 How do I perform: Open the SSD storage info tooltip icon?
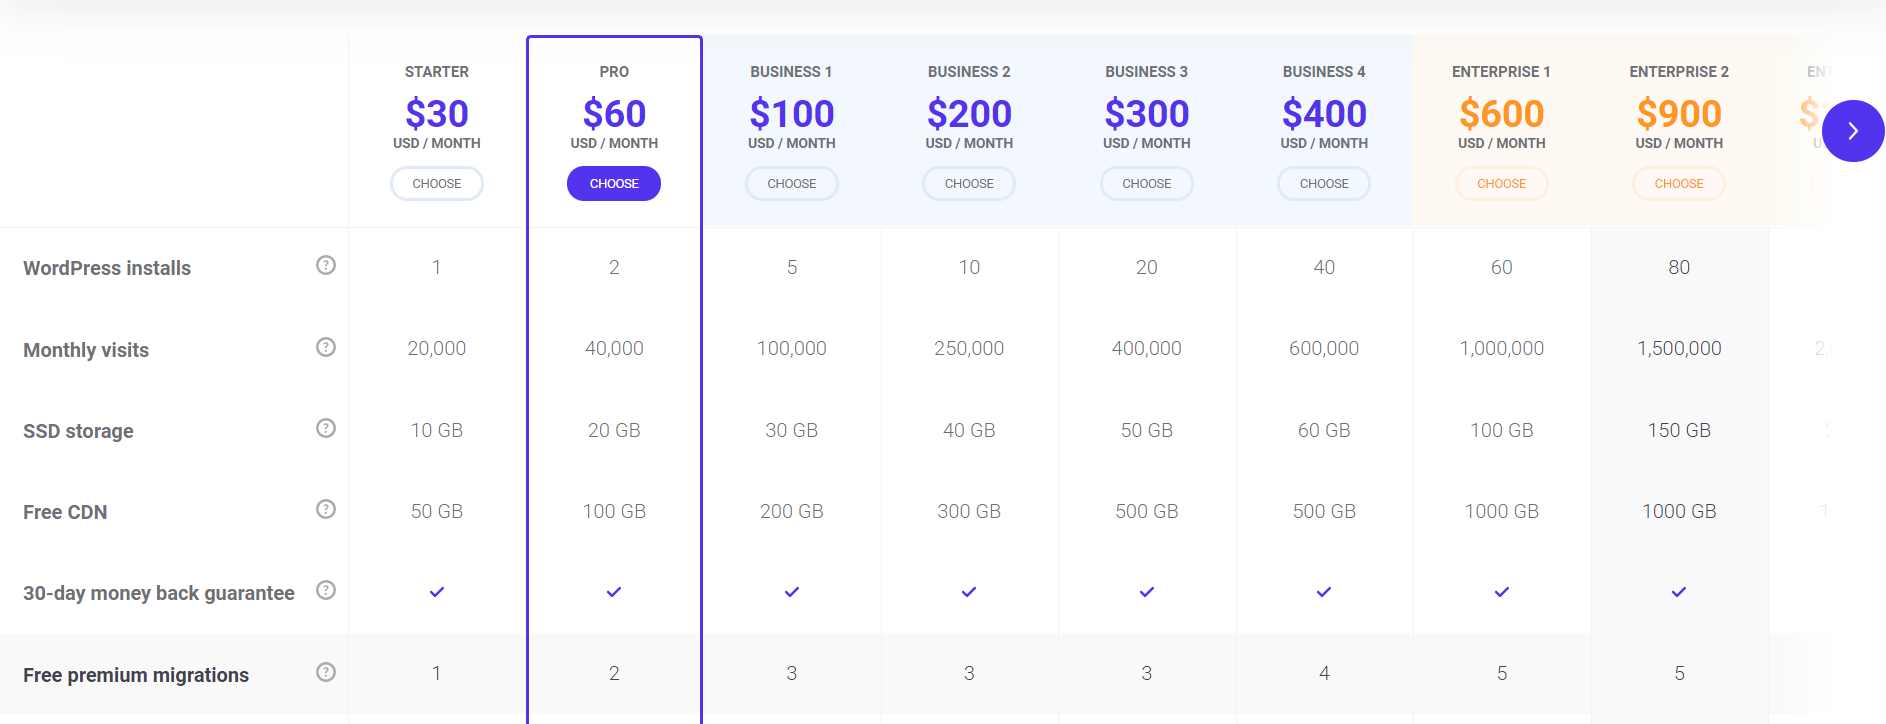point(326,428)
